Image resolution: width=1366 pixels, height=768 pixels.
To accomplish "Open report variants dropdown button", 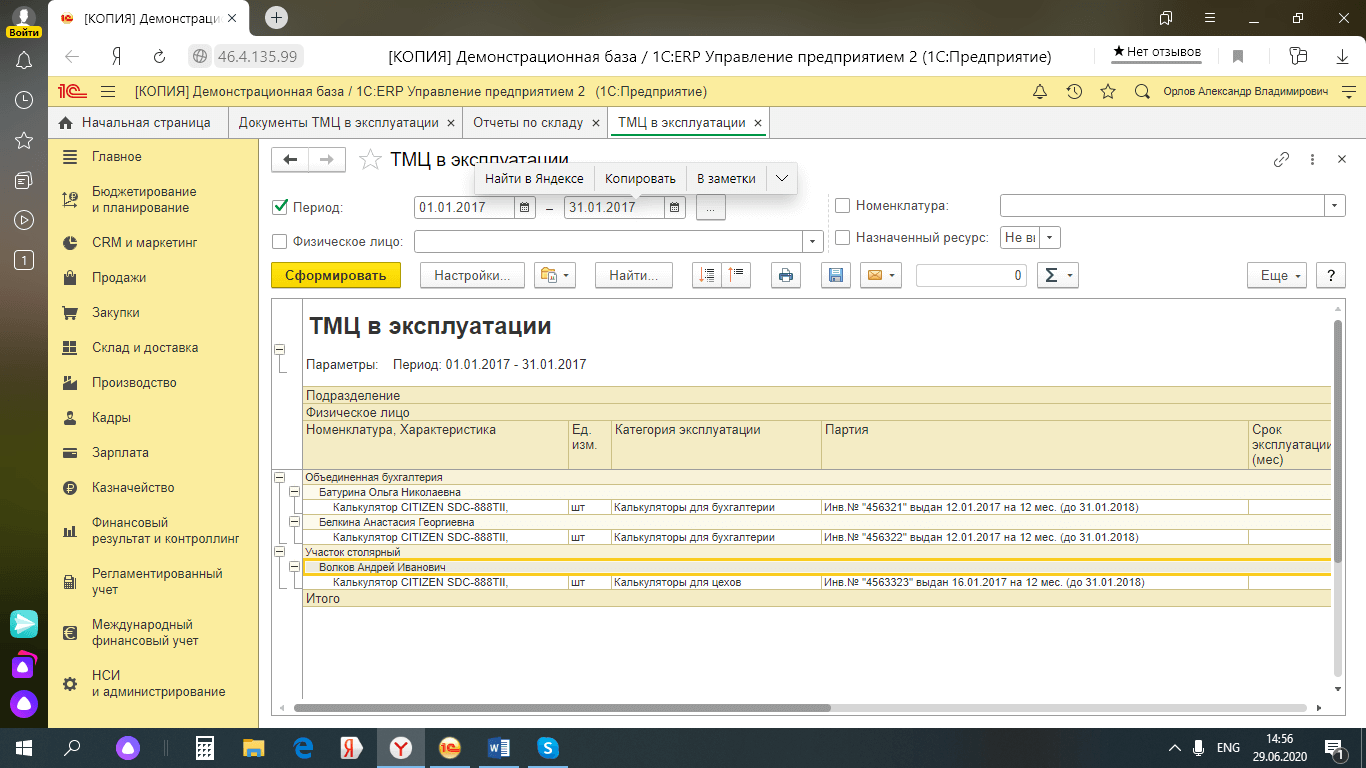I will [555, 275].
